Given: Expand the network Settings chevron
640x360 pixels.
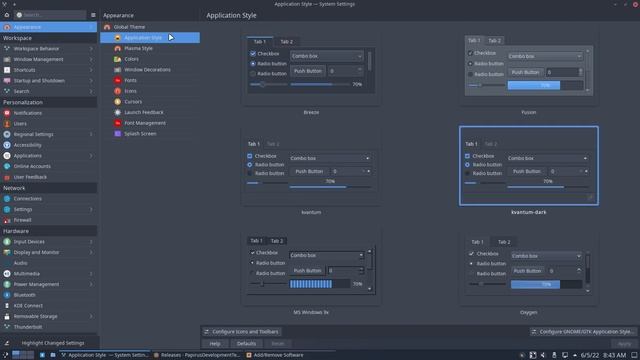Looking at the screenshot, I should click(x=91, y=209).
